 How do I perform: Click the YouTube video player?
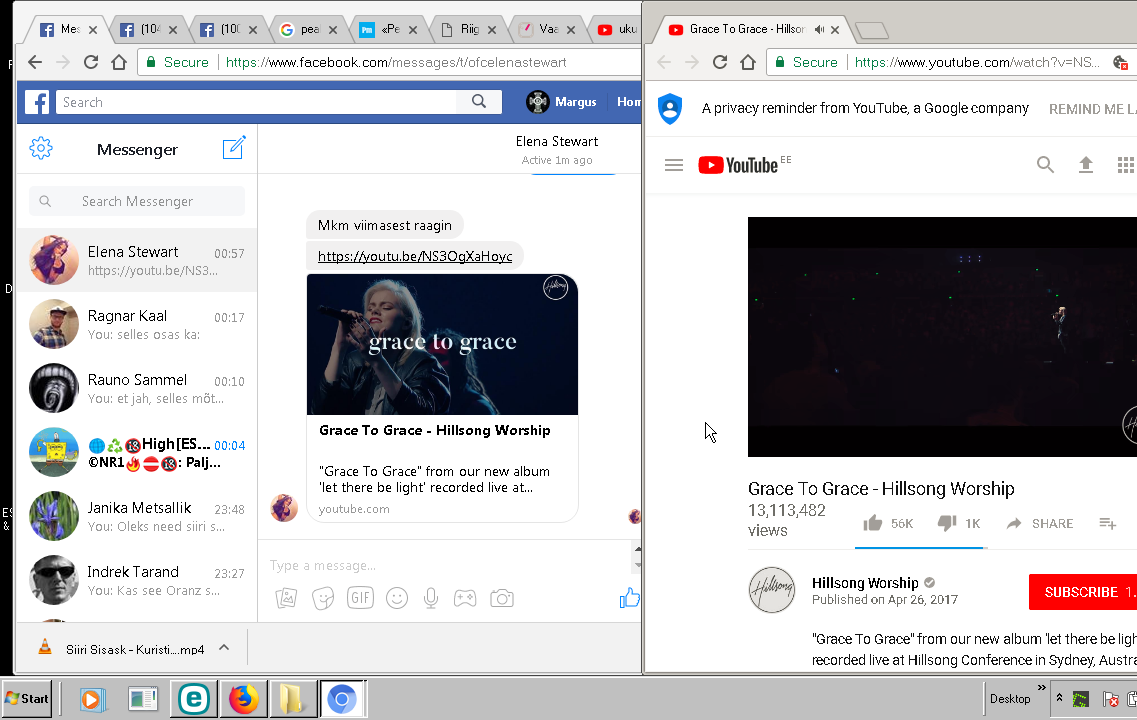point(942,336)
